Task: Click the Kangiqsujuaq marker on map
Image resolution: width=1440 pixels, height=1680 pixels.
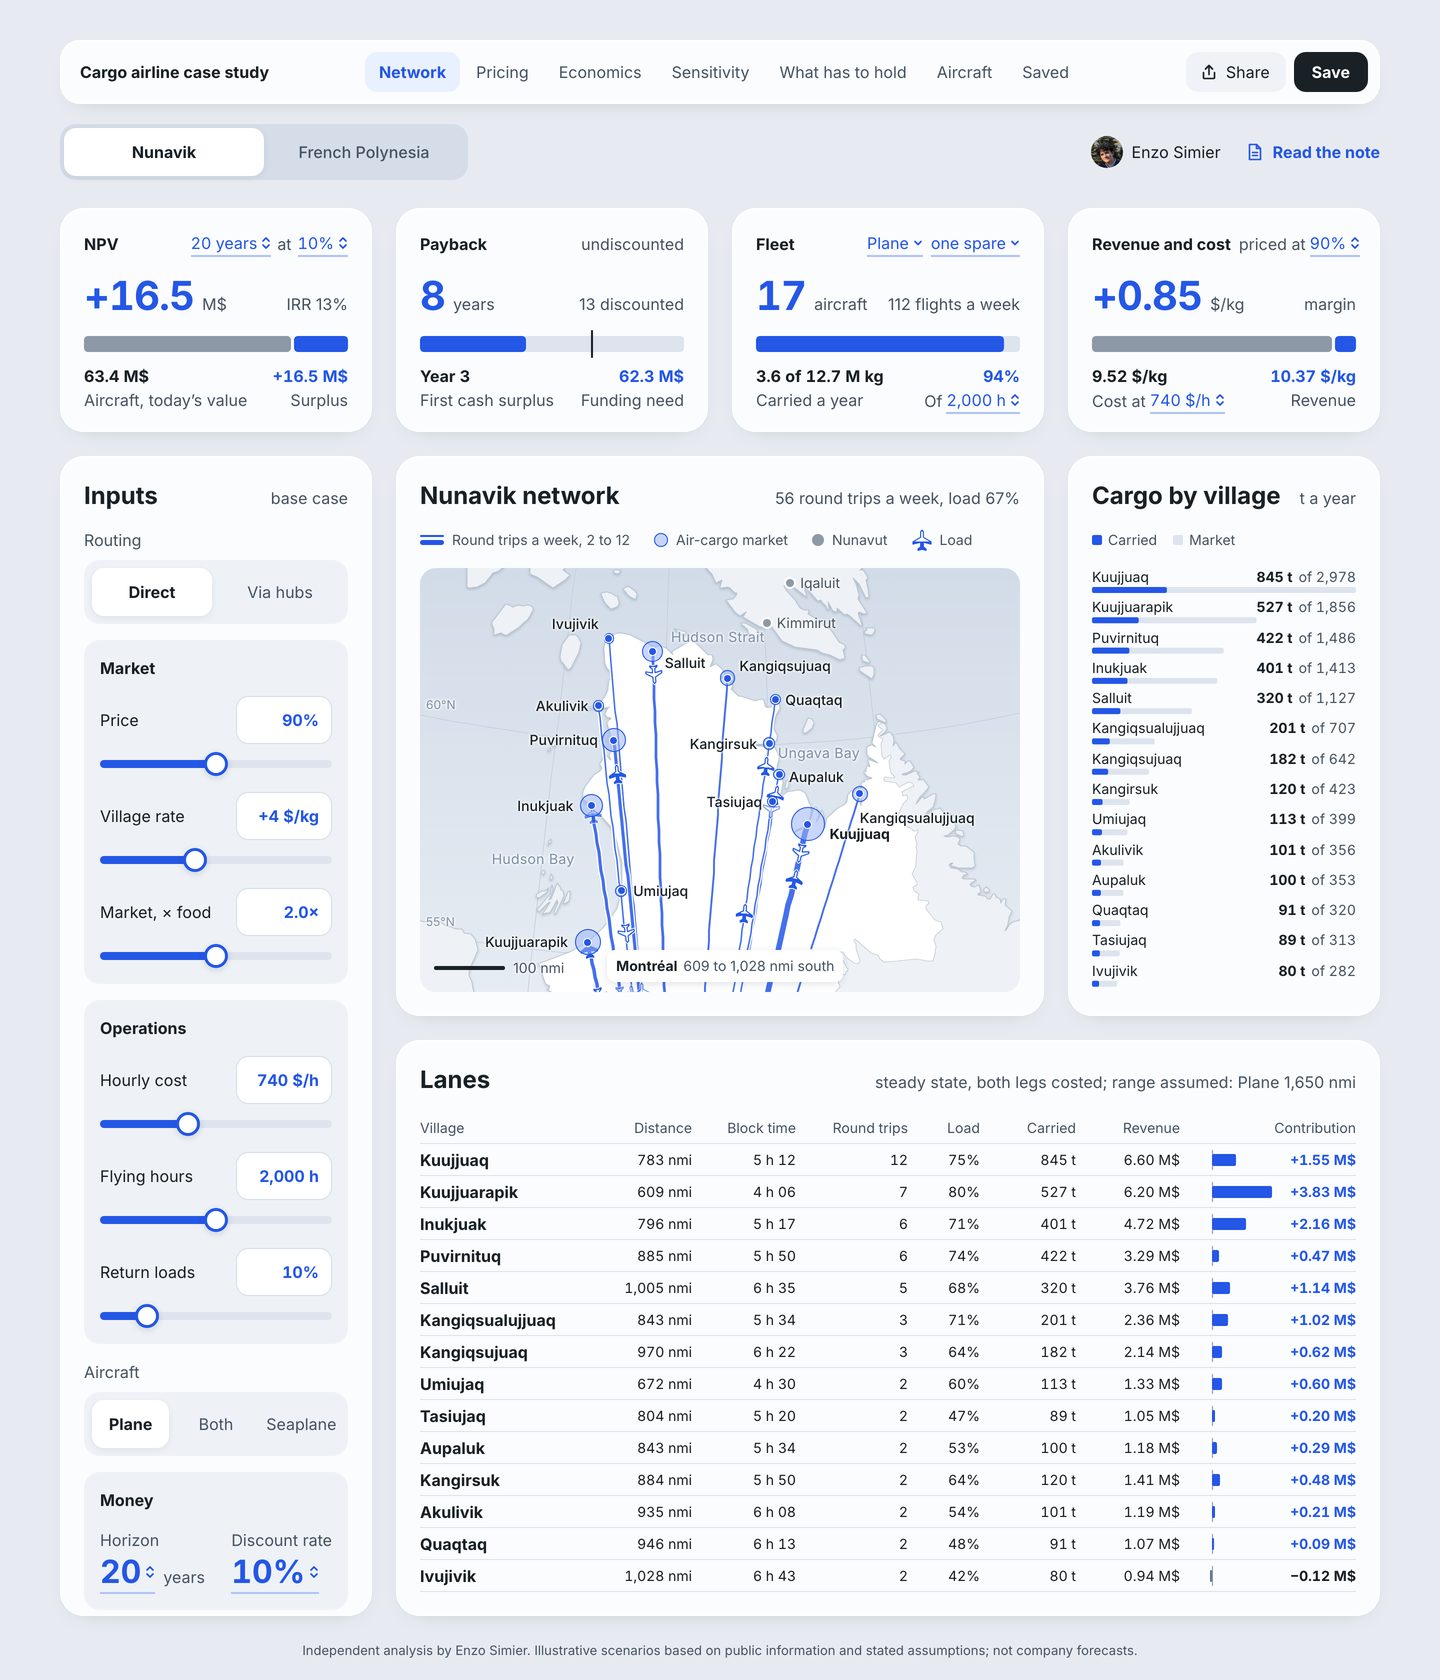Action: pyautogui.click(x=728, y=678)
